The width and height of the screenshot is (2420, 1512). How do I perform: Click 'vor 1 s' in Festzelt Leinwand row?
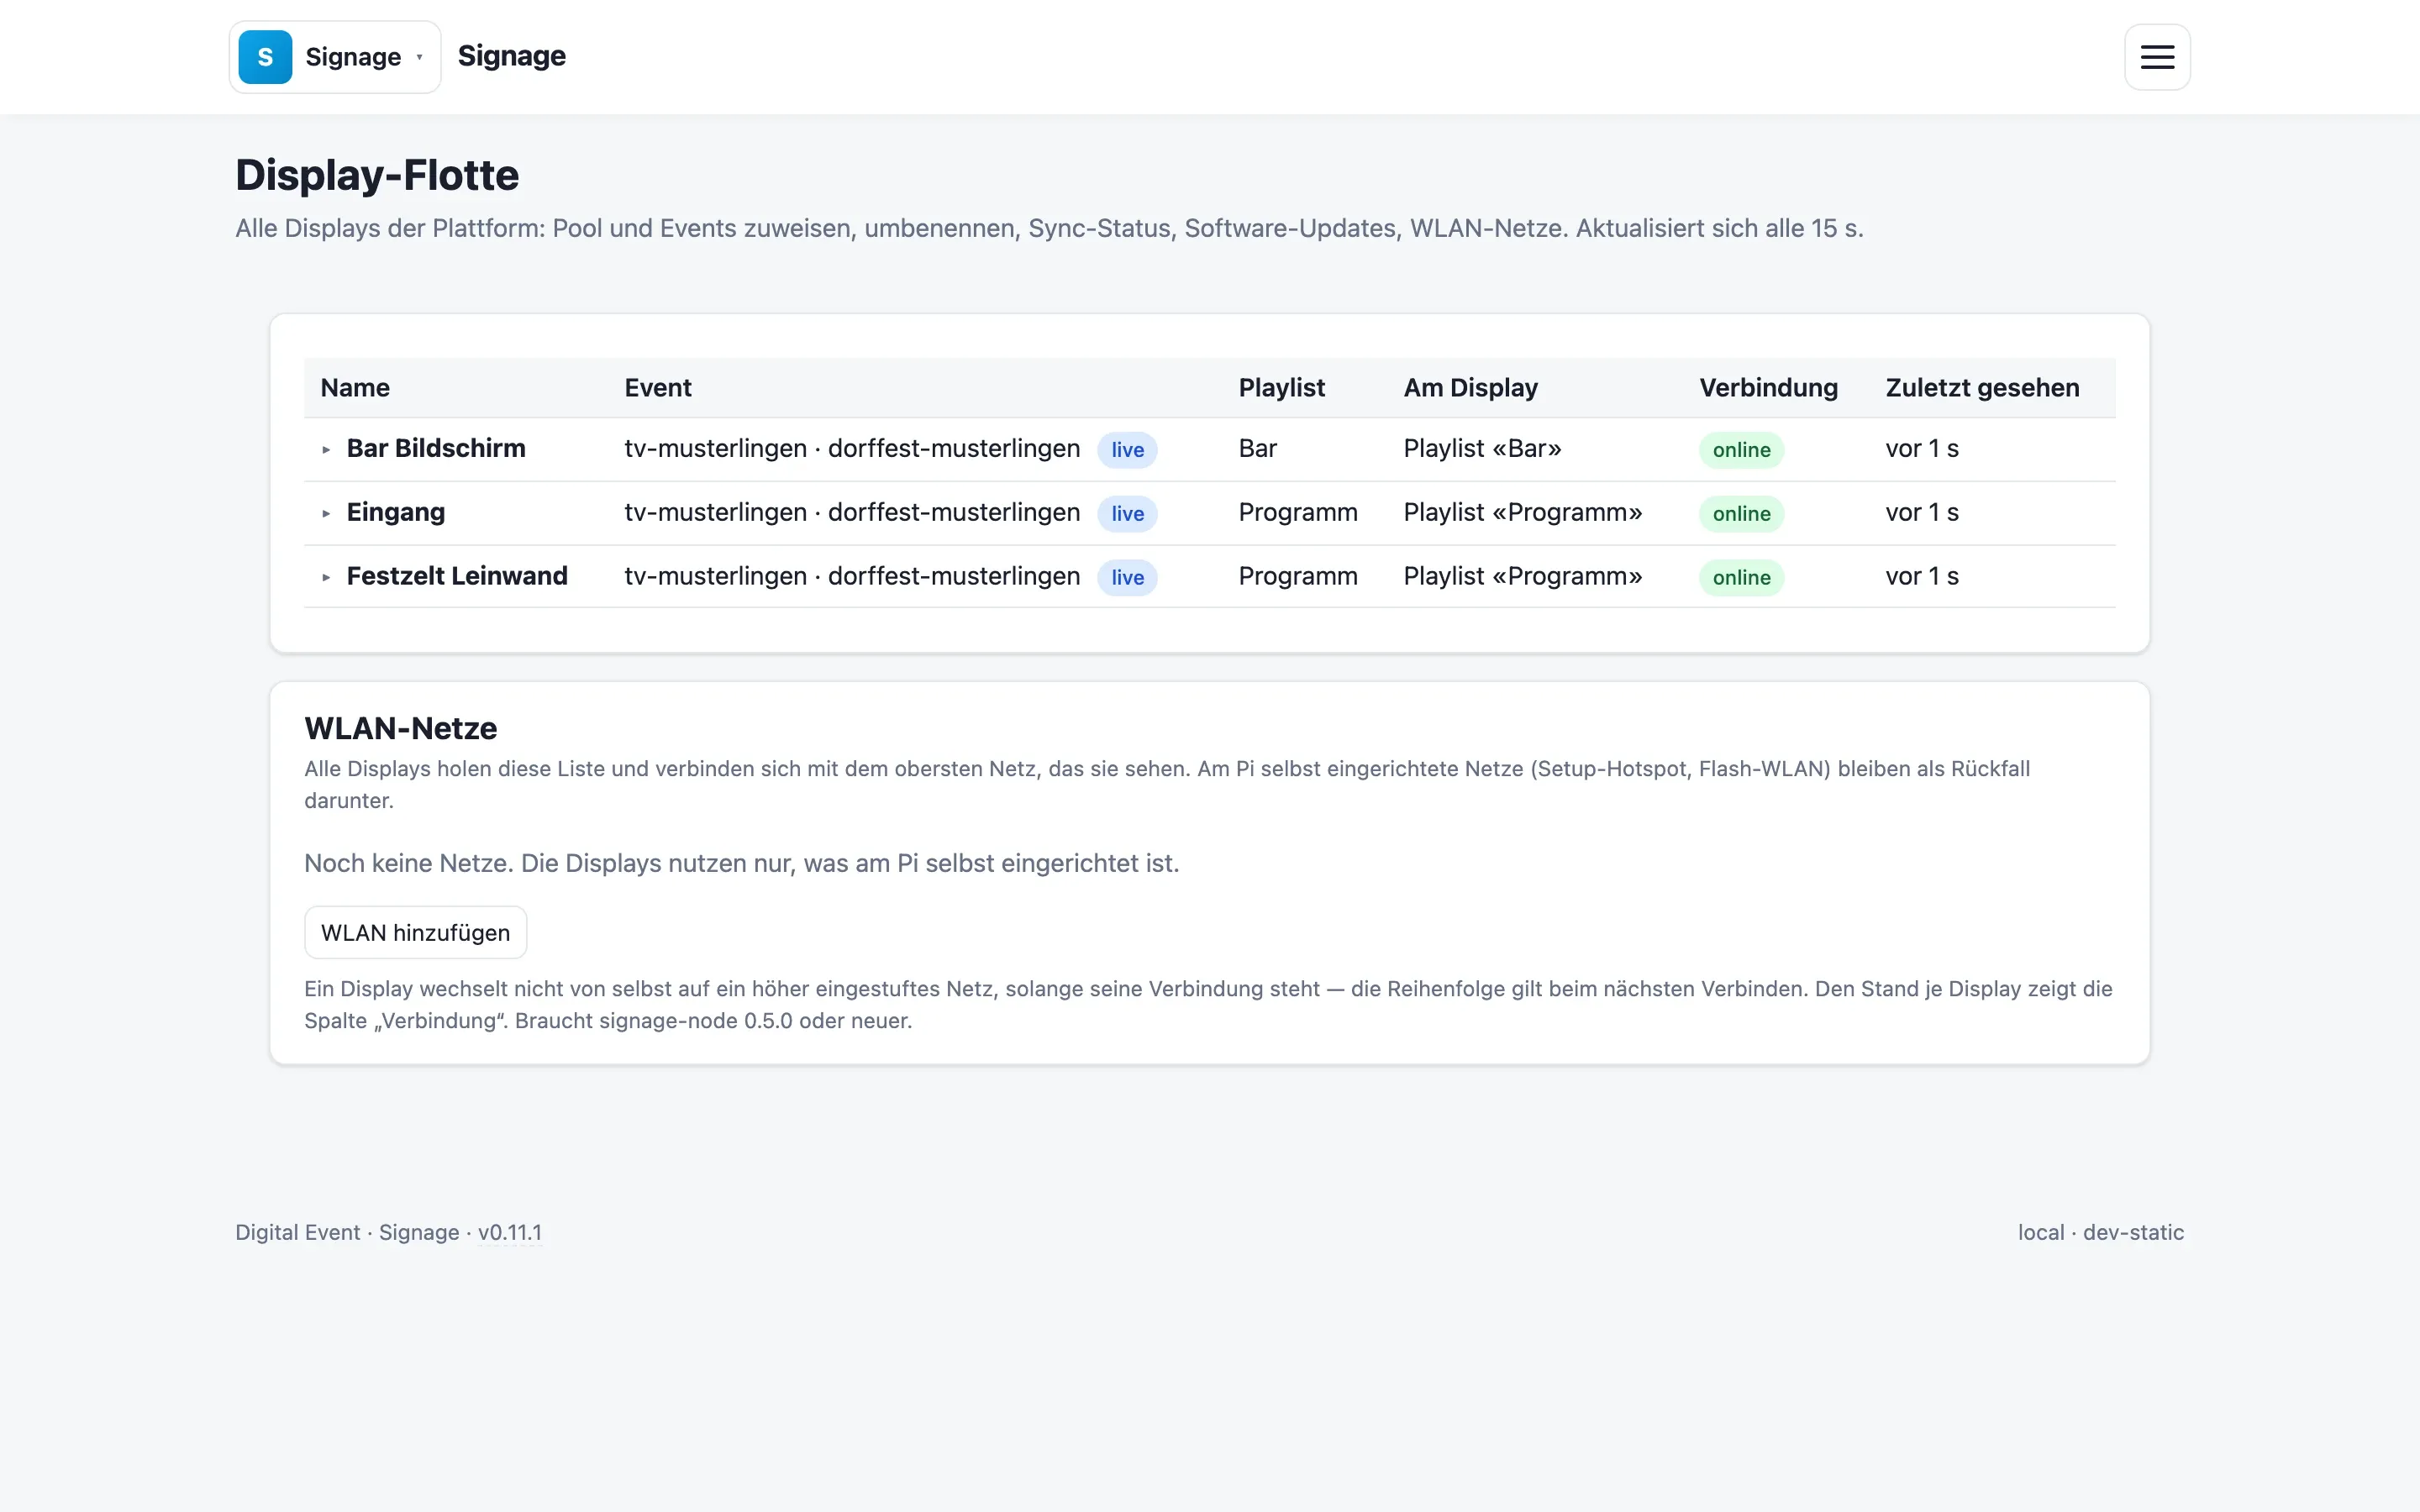(x=1921, y=576)
